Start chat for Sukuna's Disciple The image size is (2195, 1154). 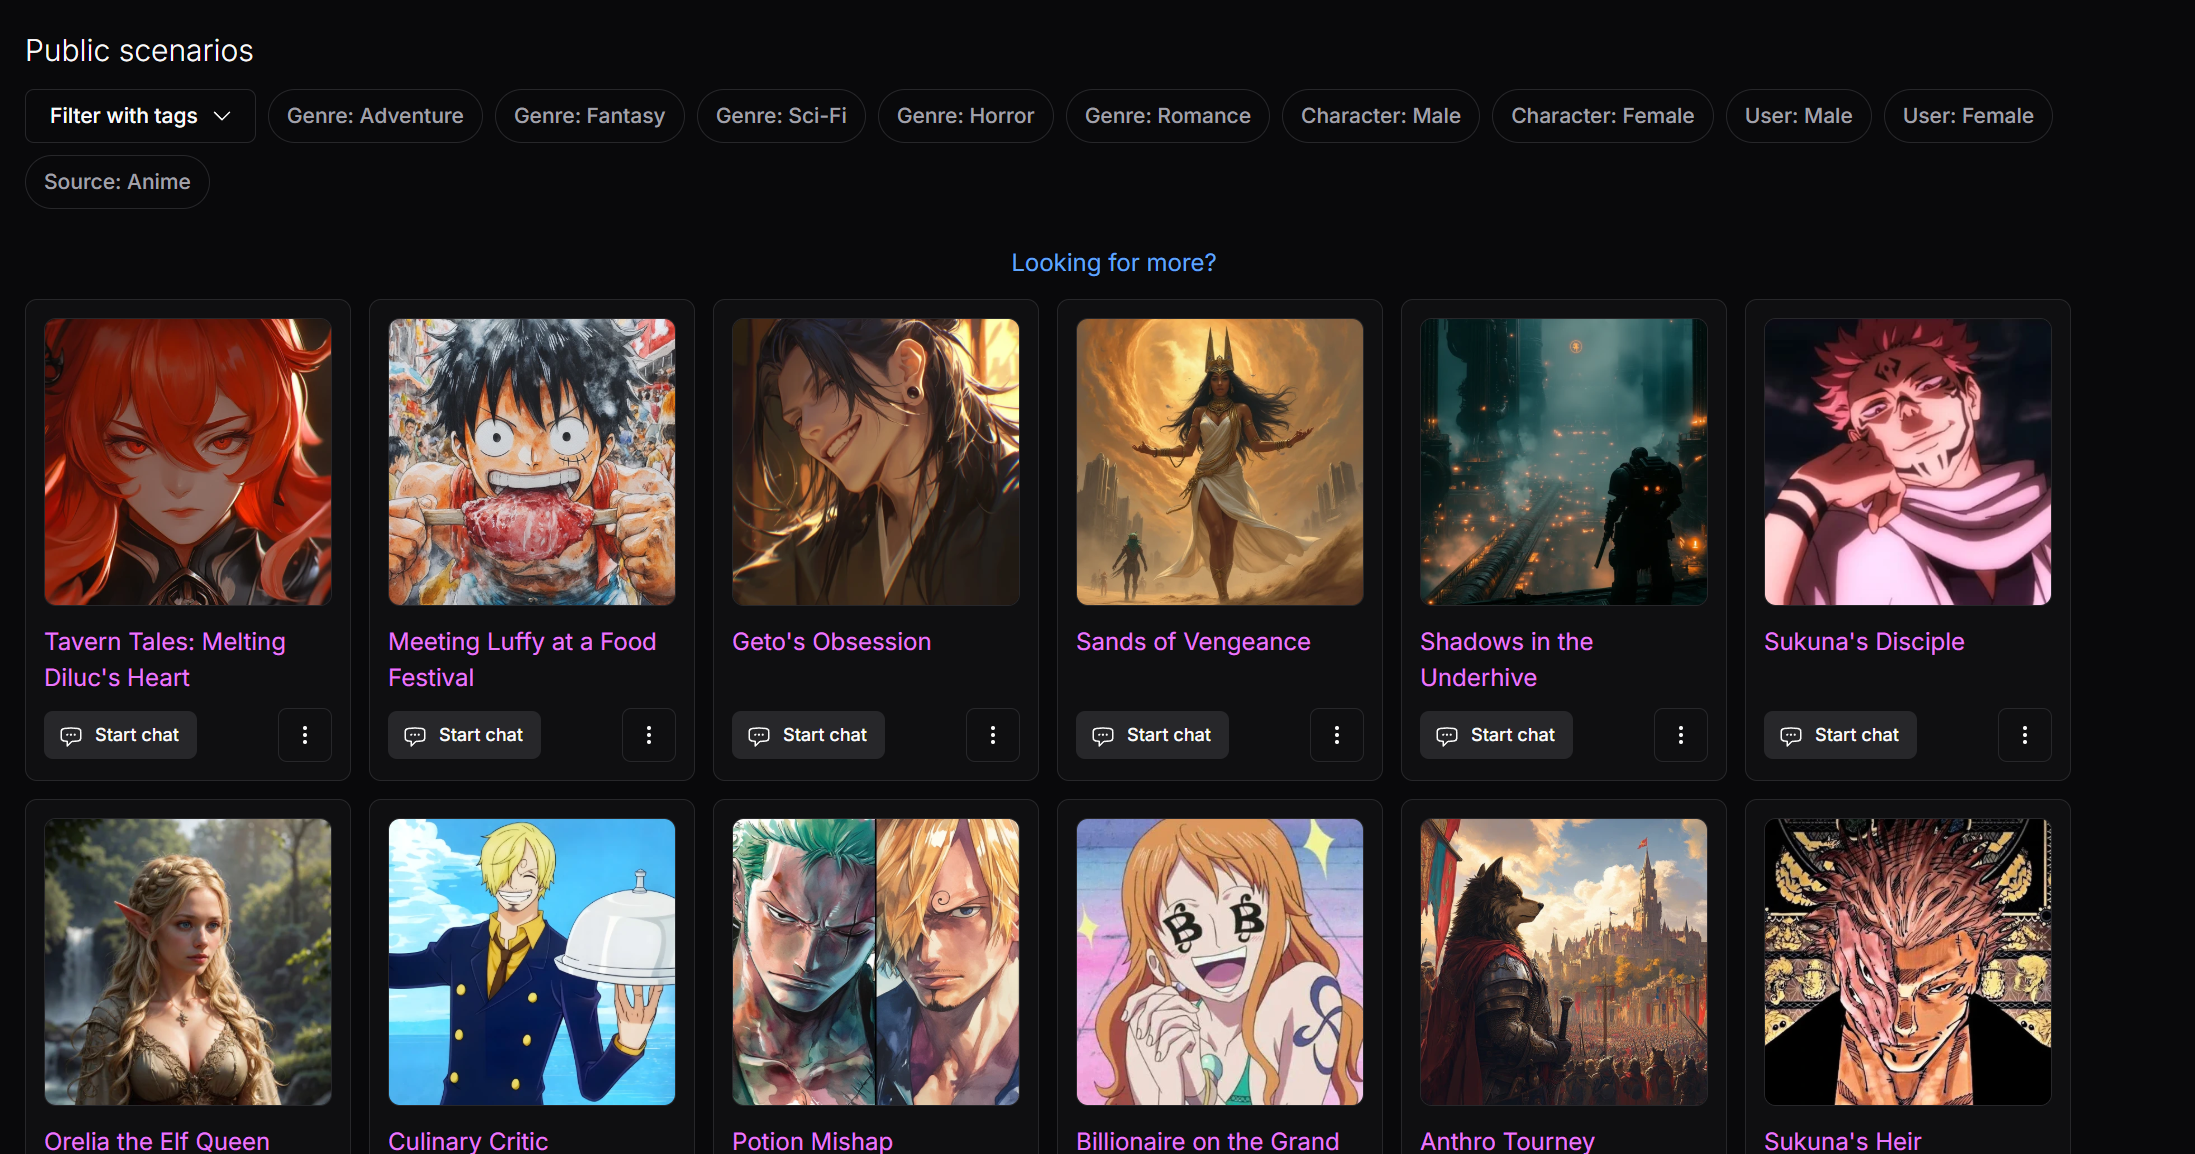pyautogui.click(x=1840, y=735)
